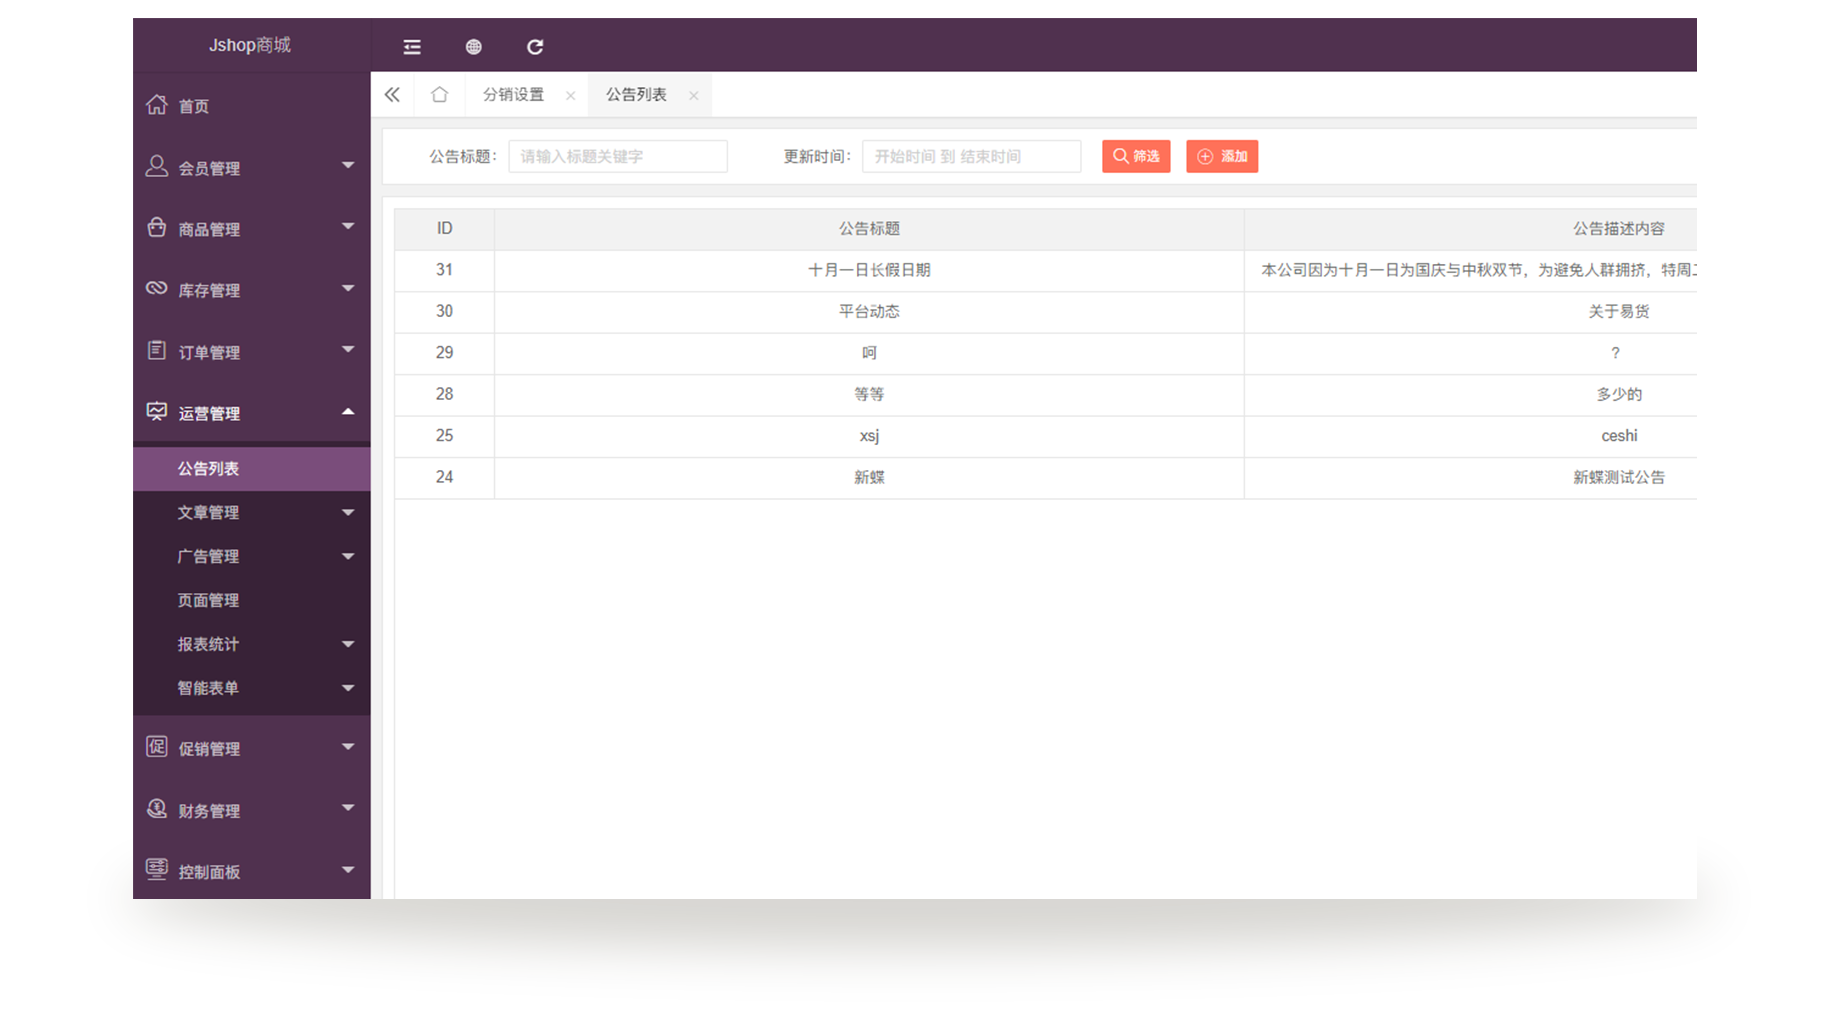Open the 更新时间 date range field
The image size is (1838, 1030).
[x=972, y=156]
